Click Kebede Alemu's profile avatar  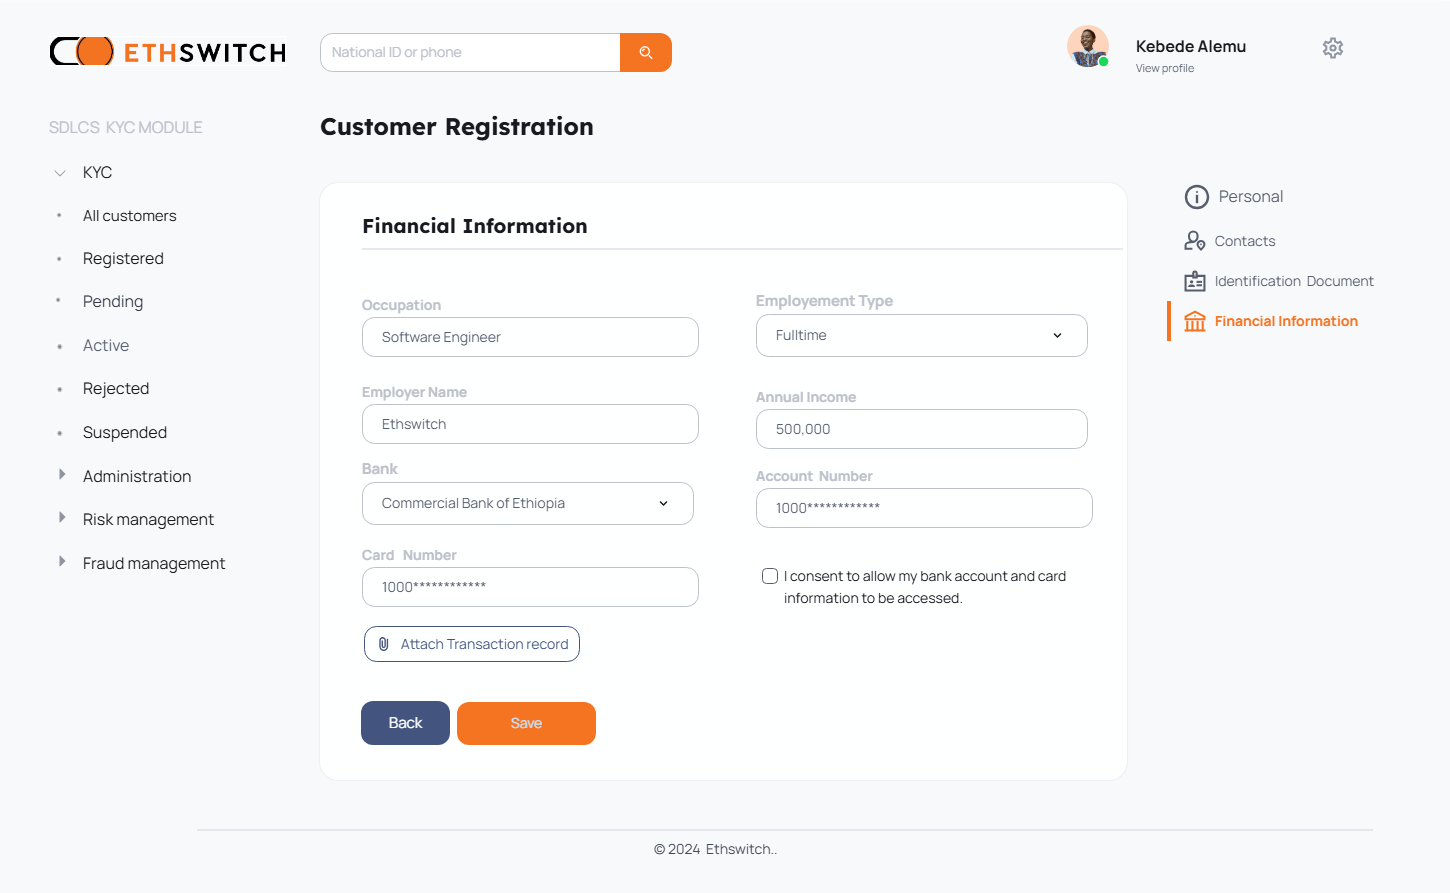coord(1088,47)
